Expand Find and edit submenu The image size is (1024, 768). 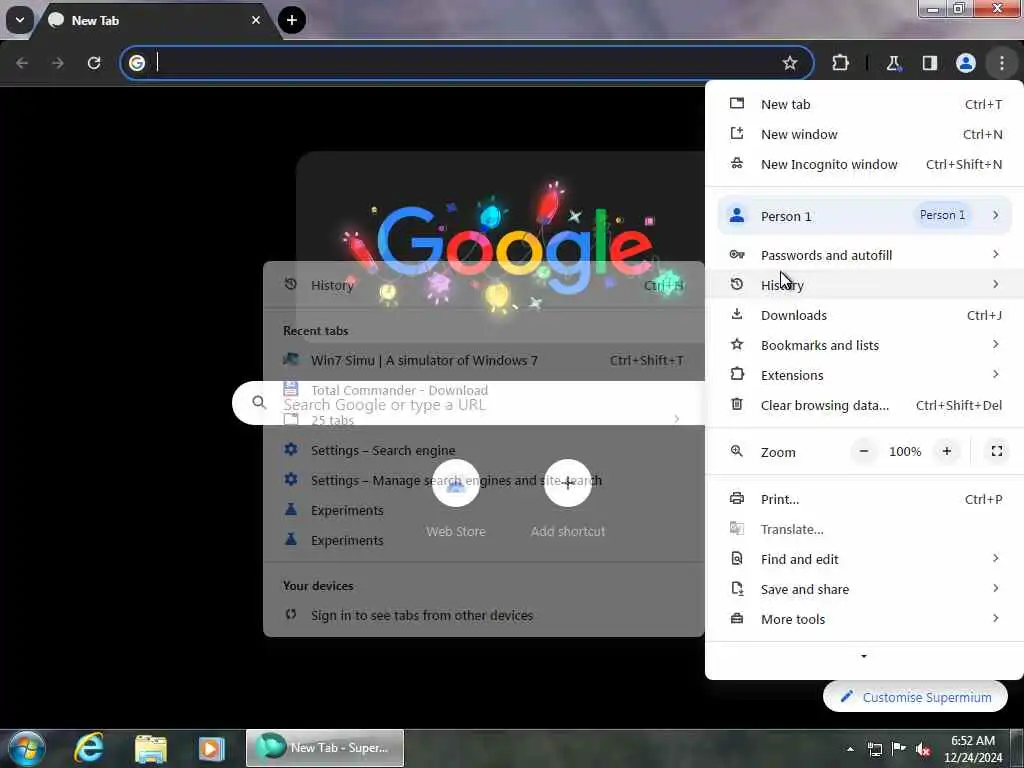point(864,559)
